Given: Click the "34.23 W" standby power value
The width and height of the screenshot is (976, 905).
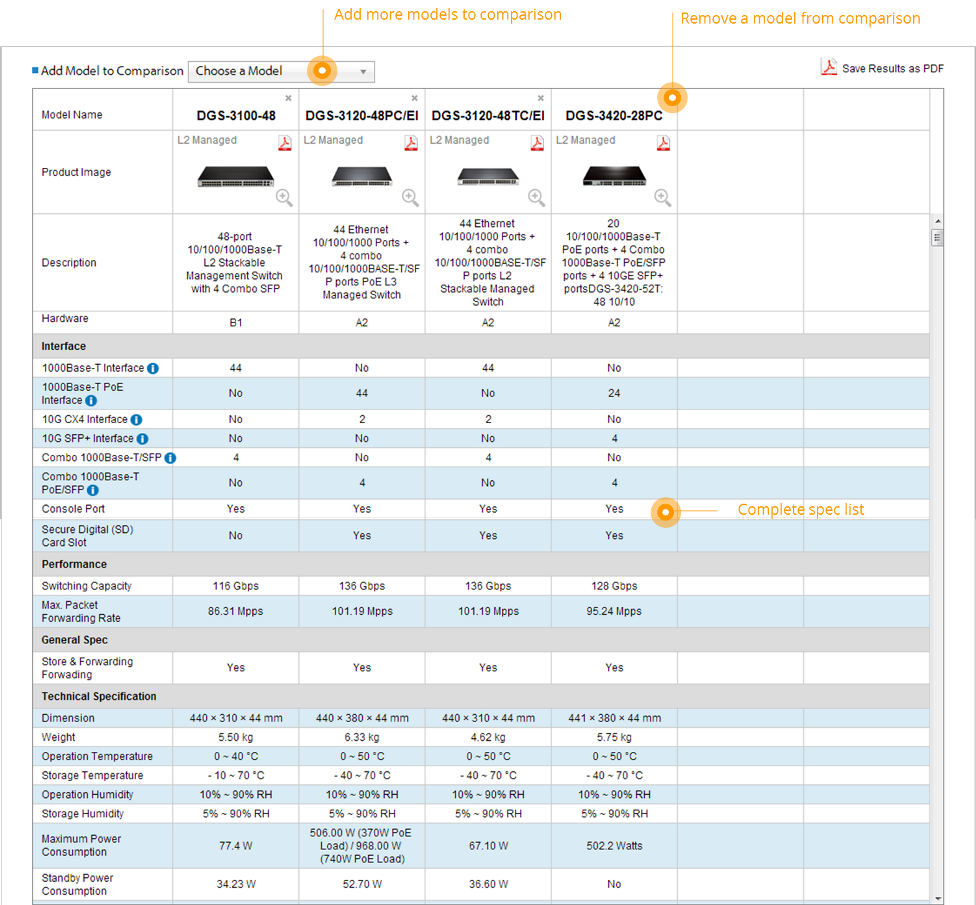Looking at the screenshot, I should pyautogui.click(x=236, y=884).
